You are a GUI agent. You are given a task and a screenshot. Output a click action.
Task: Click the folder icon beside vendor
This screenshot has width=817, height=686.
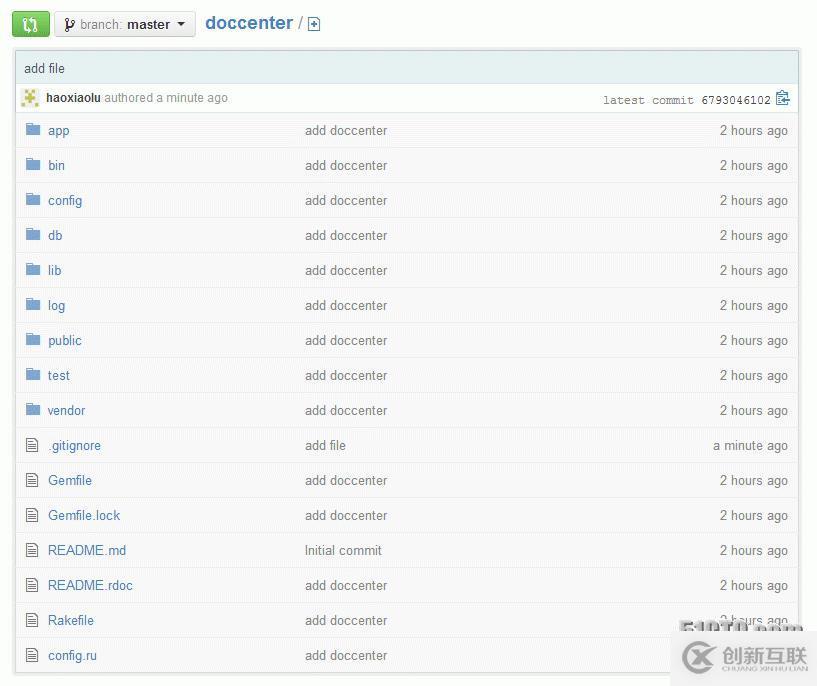click(33, 409)
